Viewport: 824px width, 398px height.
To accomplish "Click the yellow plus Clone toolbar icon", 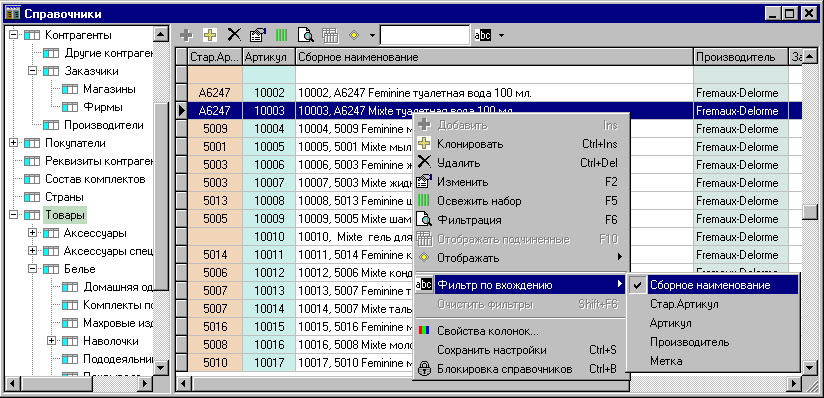I will (210, 35).
